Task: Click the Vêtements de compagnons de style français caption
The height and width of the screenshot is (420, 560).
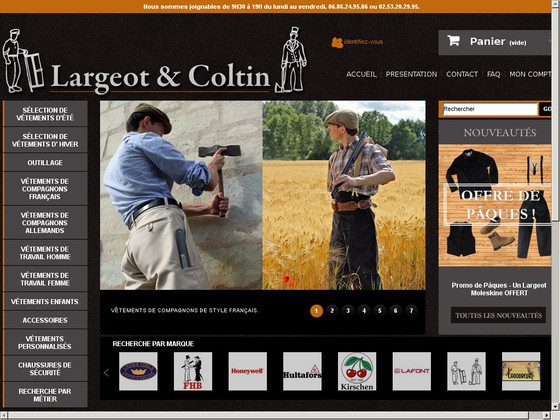Action: (184, 310)
